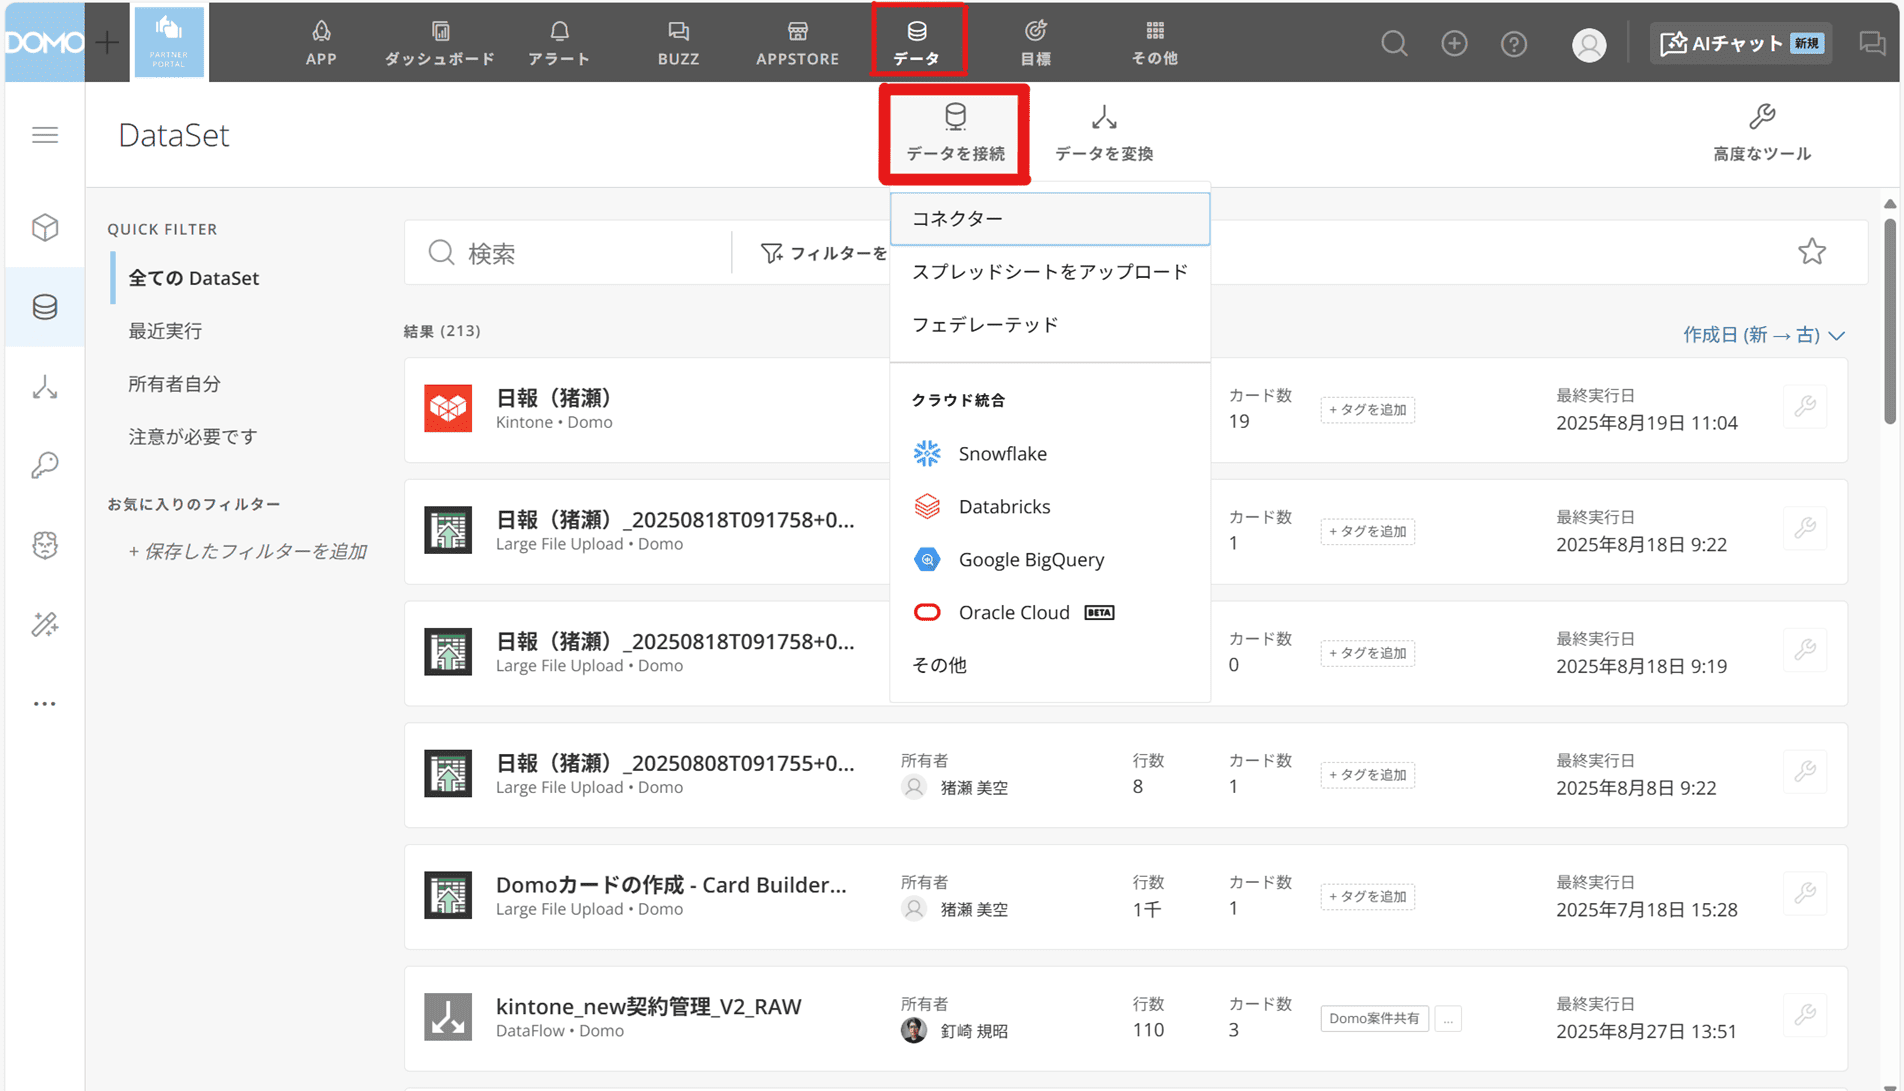Choose スプレッドシートをアップロード menu item

pos(1049,272)
